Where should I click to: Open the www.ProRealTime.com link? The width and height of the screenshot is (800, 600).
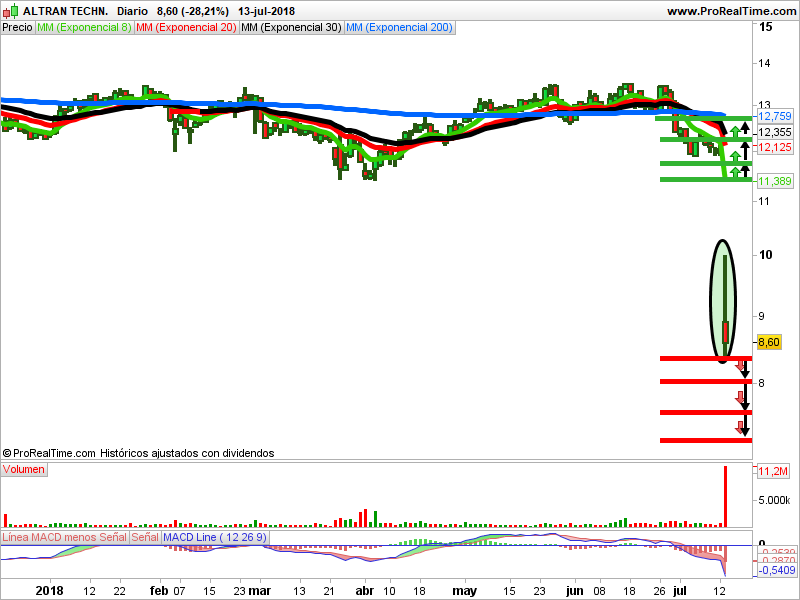[733, 11]
